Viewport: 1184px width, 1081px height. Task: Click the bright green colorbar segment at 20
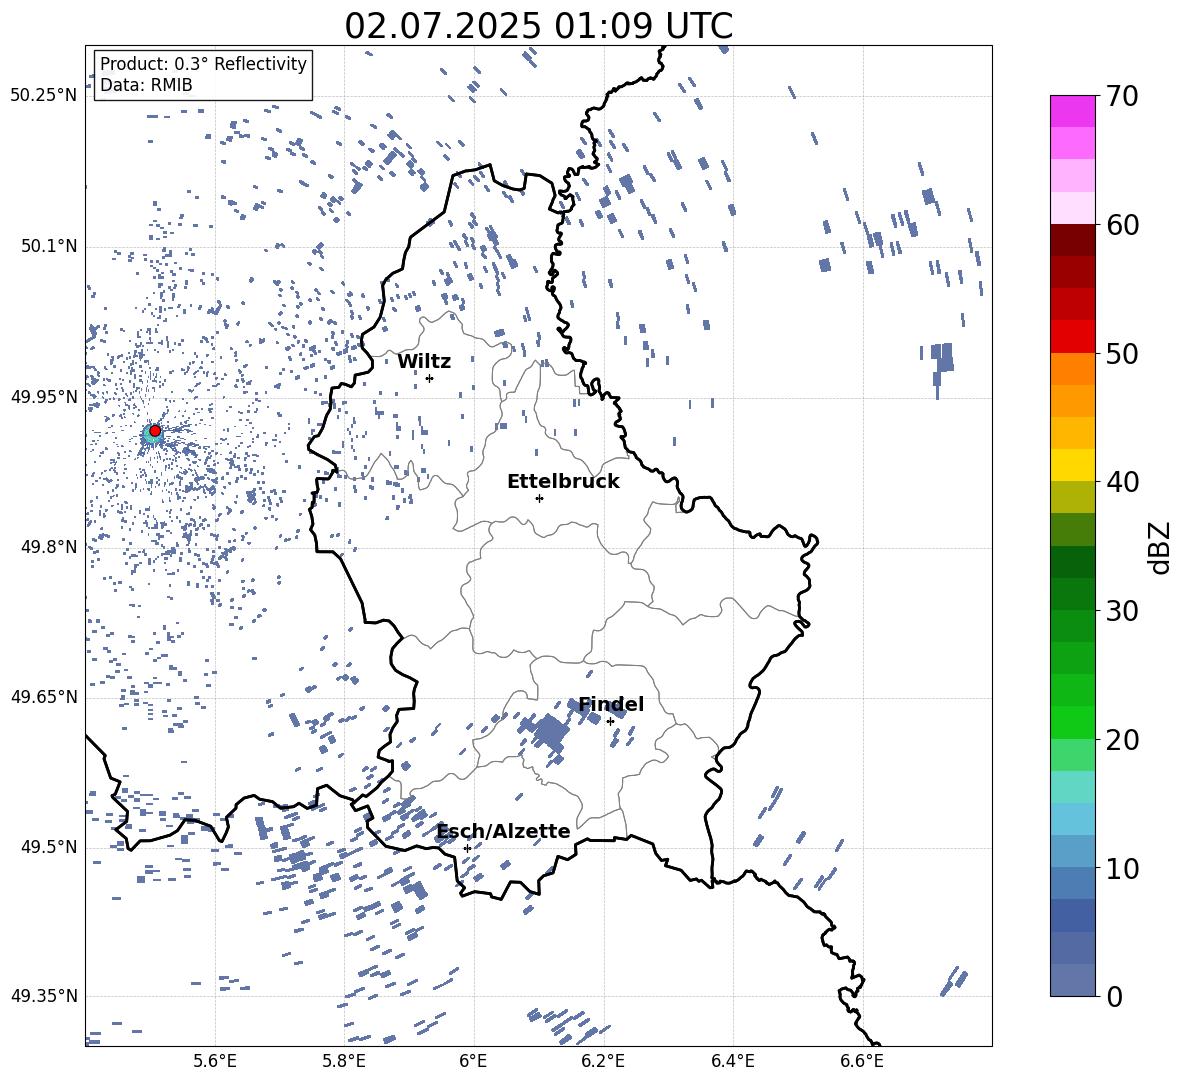1072,722
